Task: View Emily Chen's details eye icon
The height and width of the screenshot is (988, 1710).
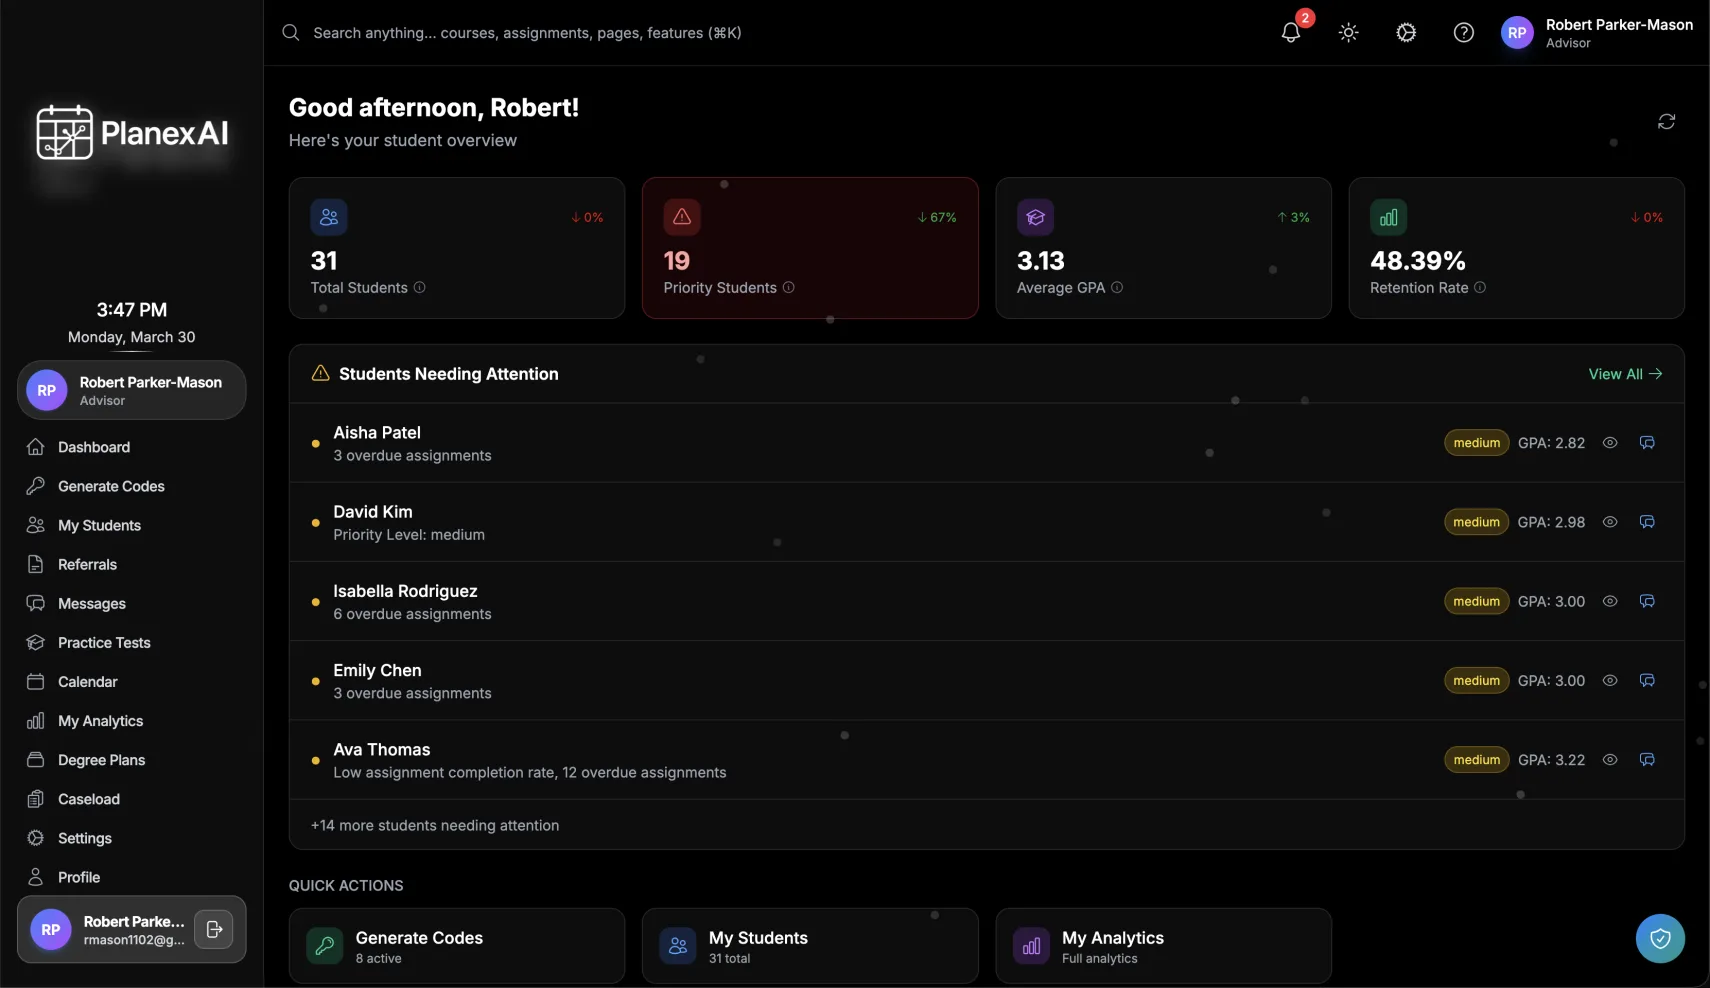Action: pos(1610,680)
